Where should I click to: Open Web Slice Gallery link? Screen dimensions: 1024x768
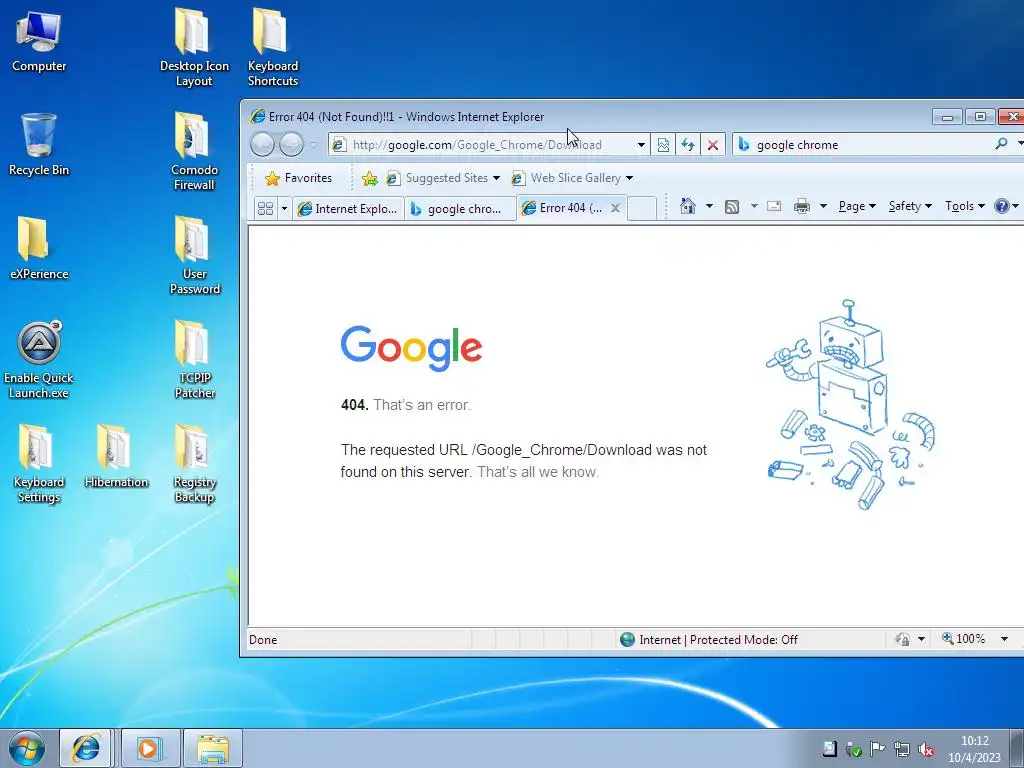click(x=567, y=178)
